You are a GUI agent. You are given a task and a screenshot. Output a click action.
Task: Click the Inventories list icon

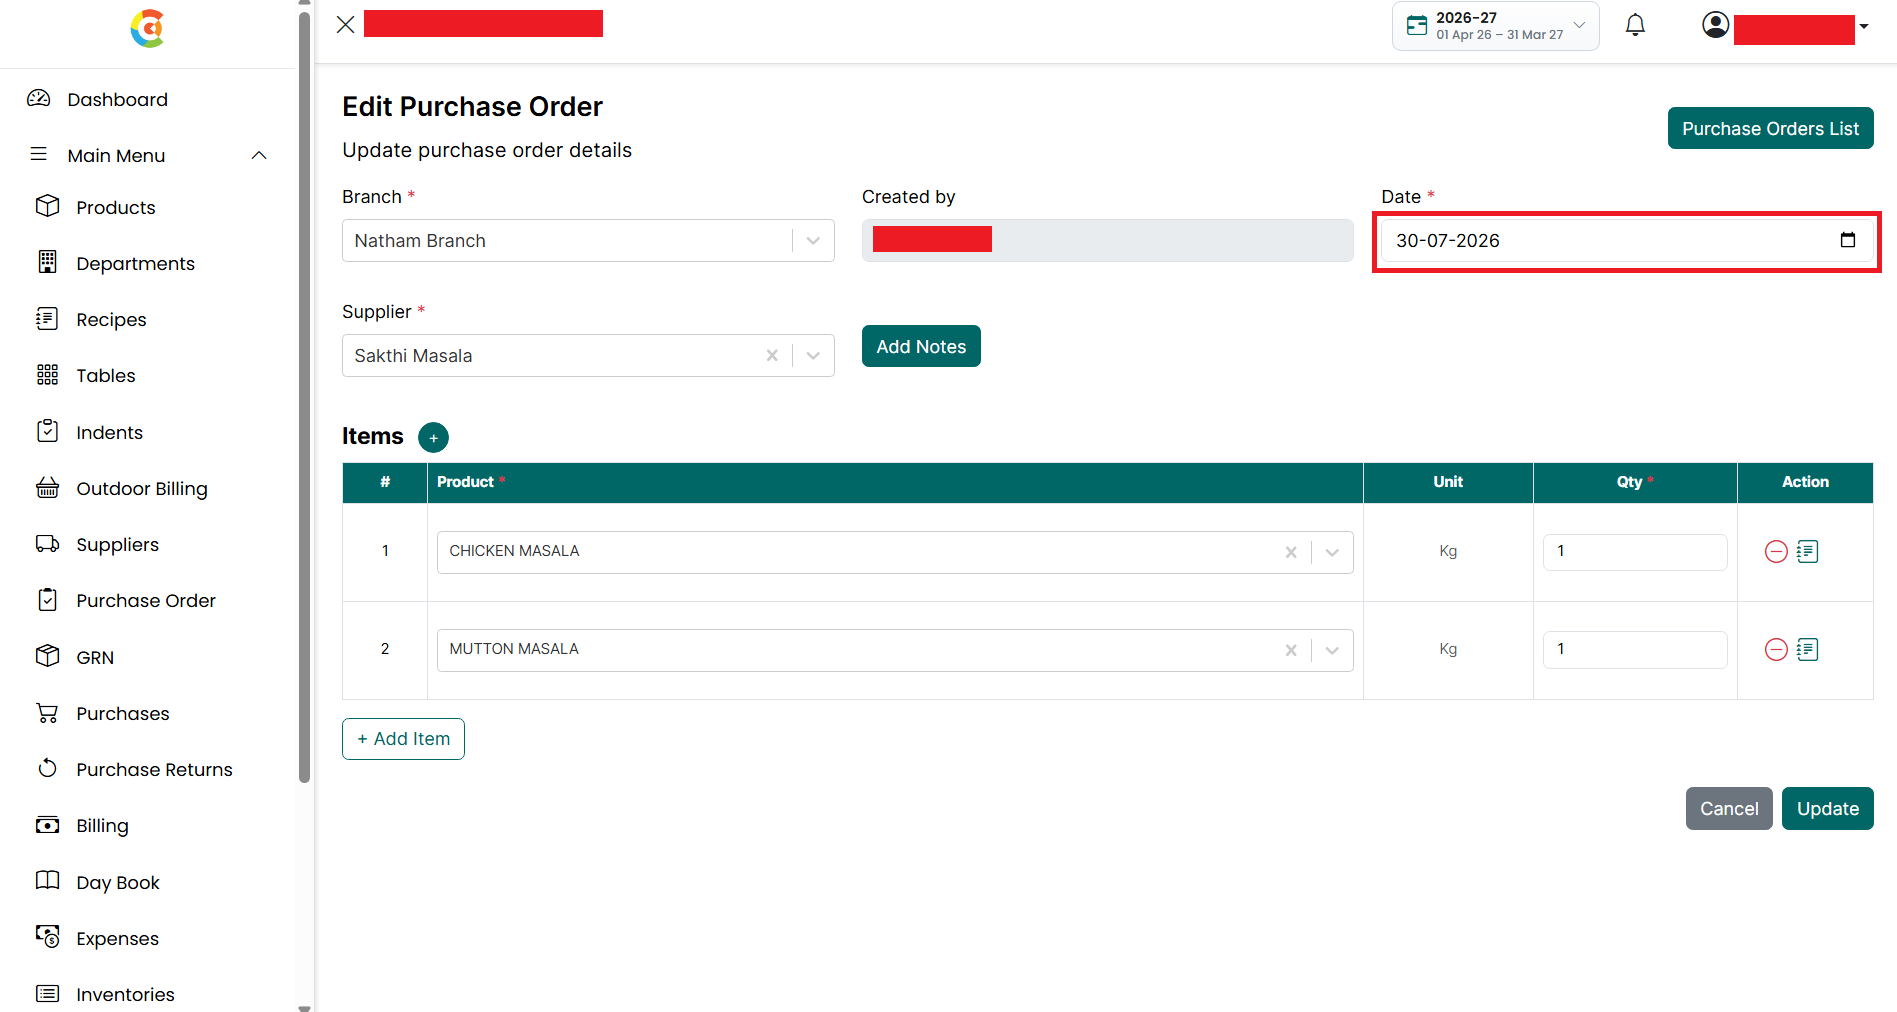pos(47,994)
